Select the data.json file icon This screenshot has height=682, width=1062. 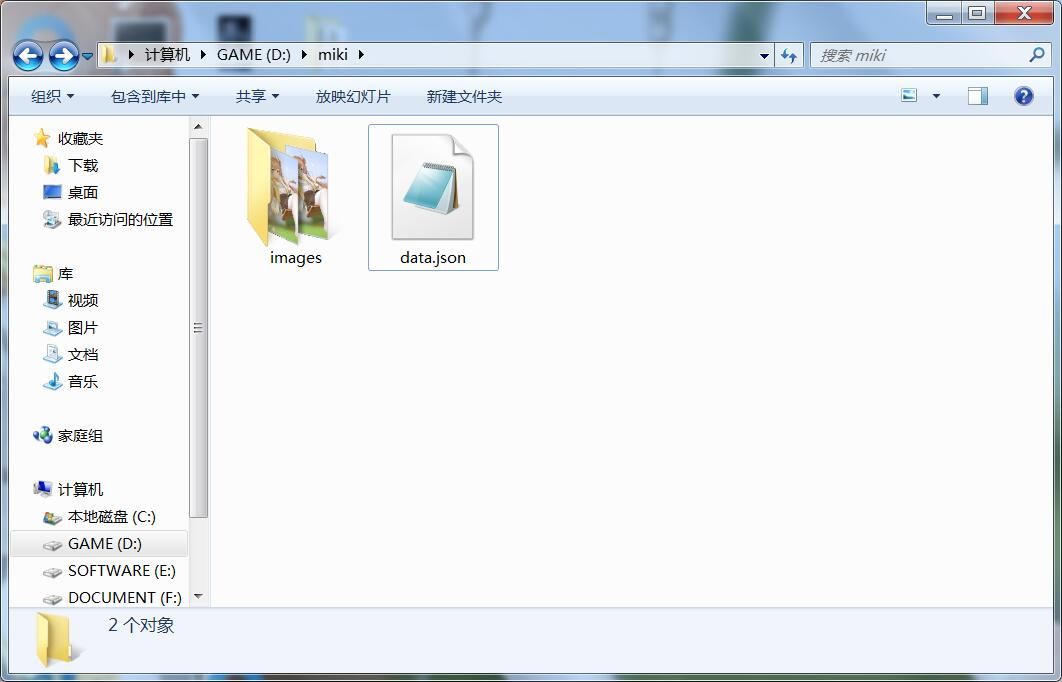pos(432,190)
